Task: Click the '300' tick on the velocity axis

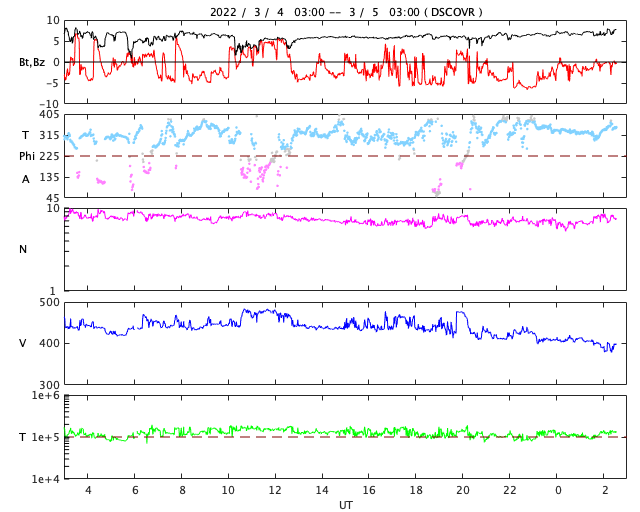Action: (x=49, y=384)
